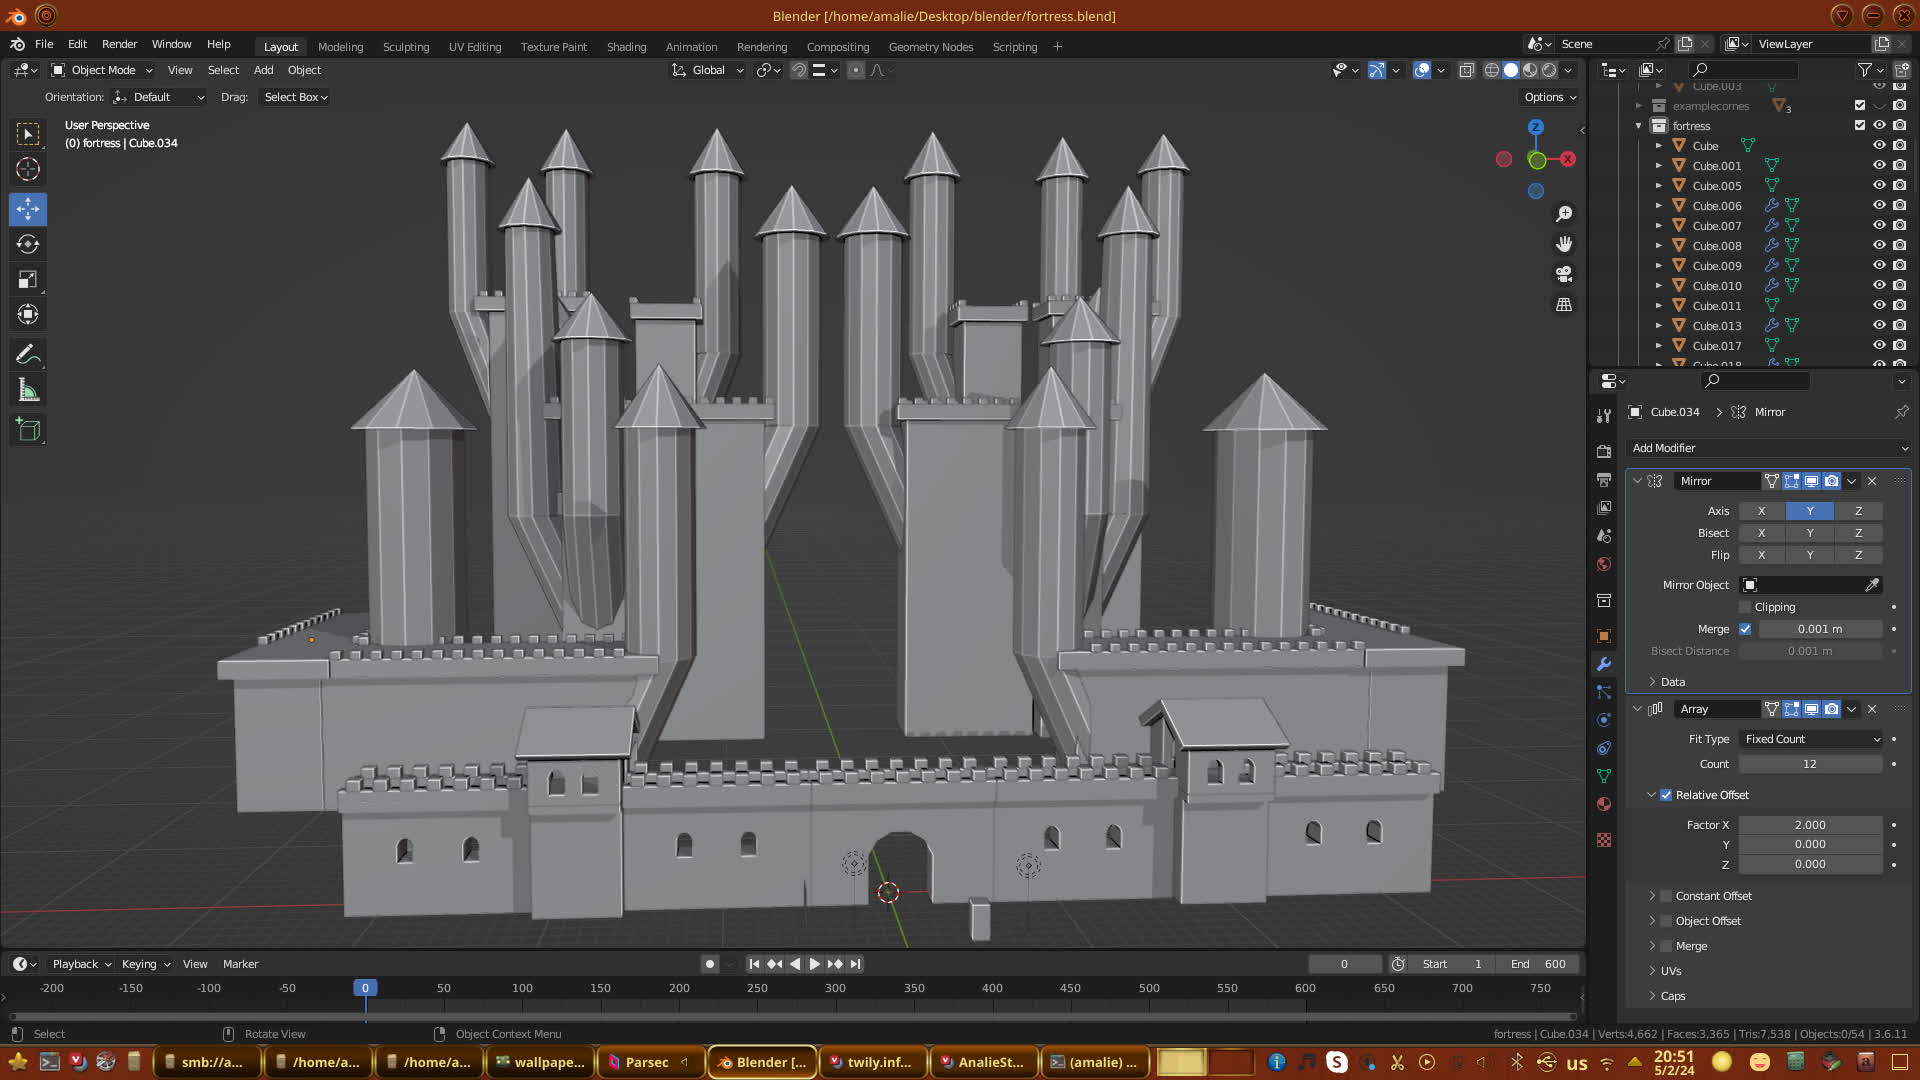Image resolution: width=1920 pixels, height=1080 pixels.
Task: Activate the Measure tool
Action: point(28,391)
